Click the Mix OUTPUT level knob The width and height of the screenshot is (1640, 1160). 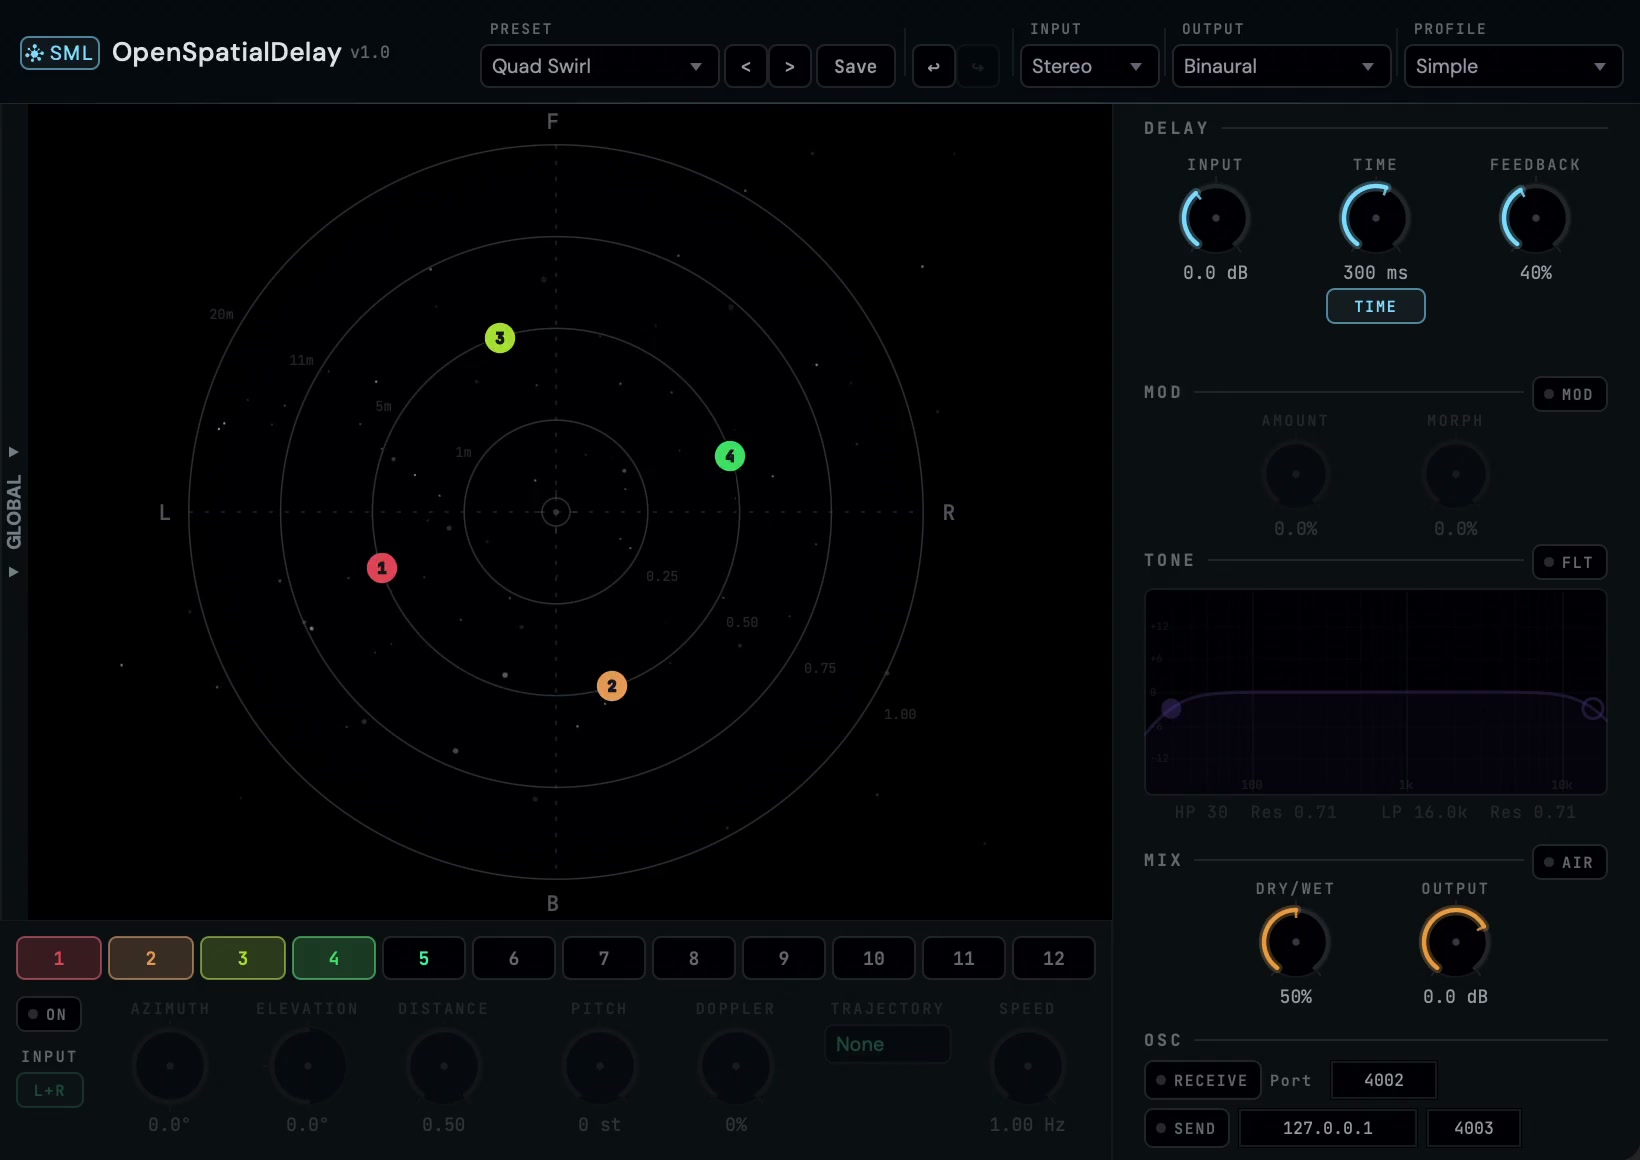[1455, 942]
